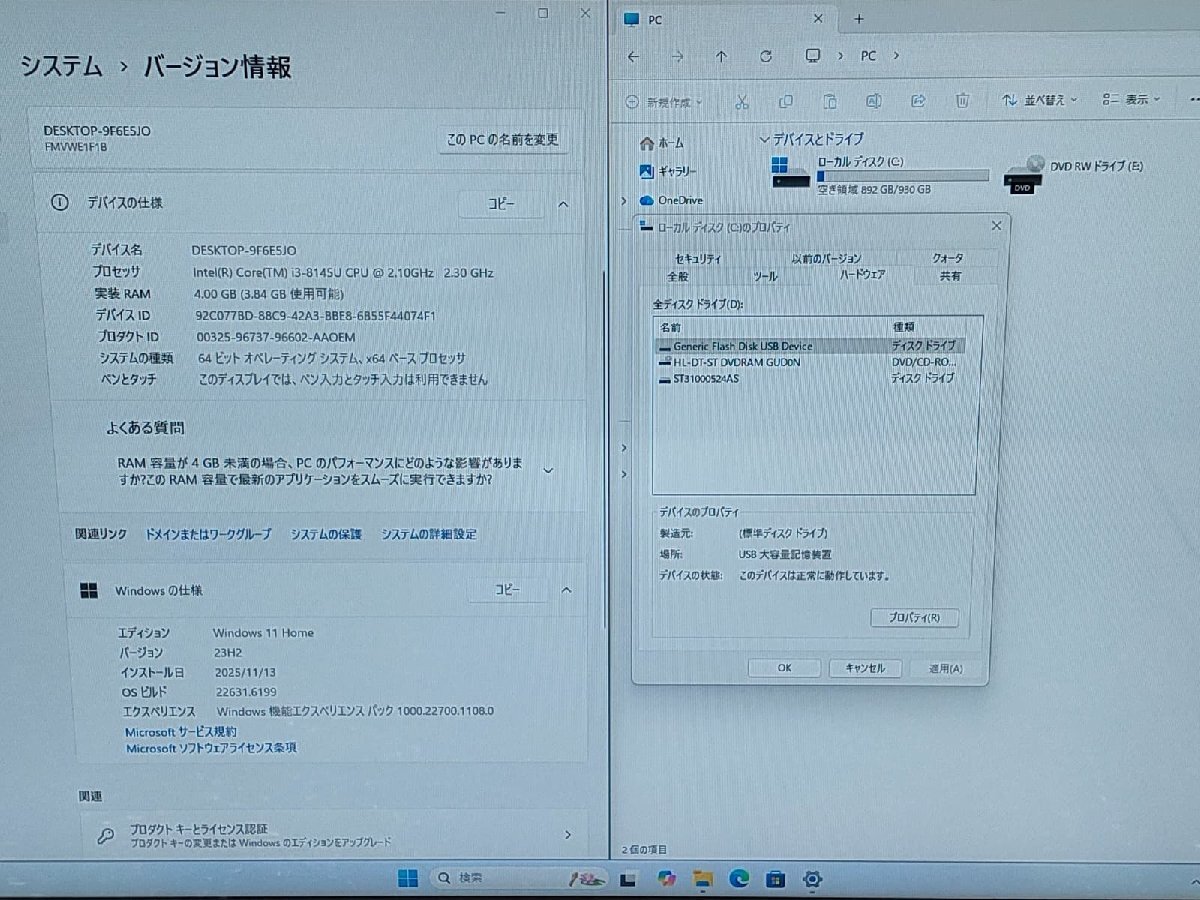Click Cancel (キャンセル) in the dialog
The height and width of the screenshot is (900, 1200).
pos(865,668)
